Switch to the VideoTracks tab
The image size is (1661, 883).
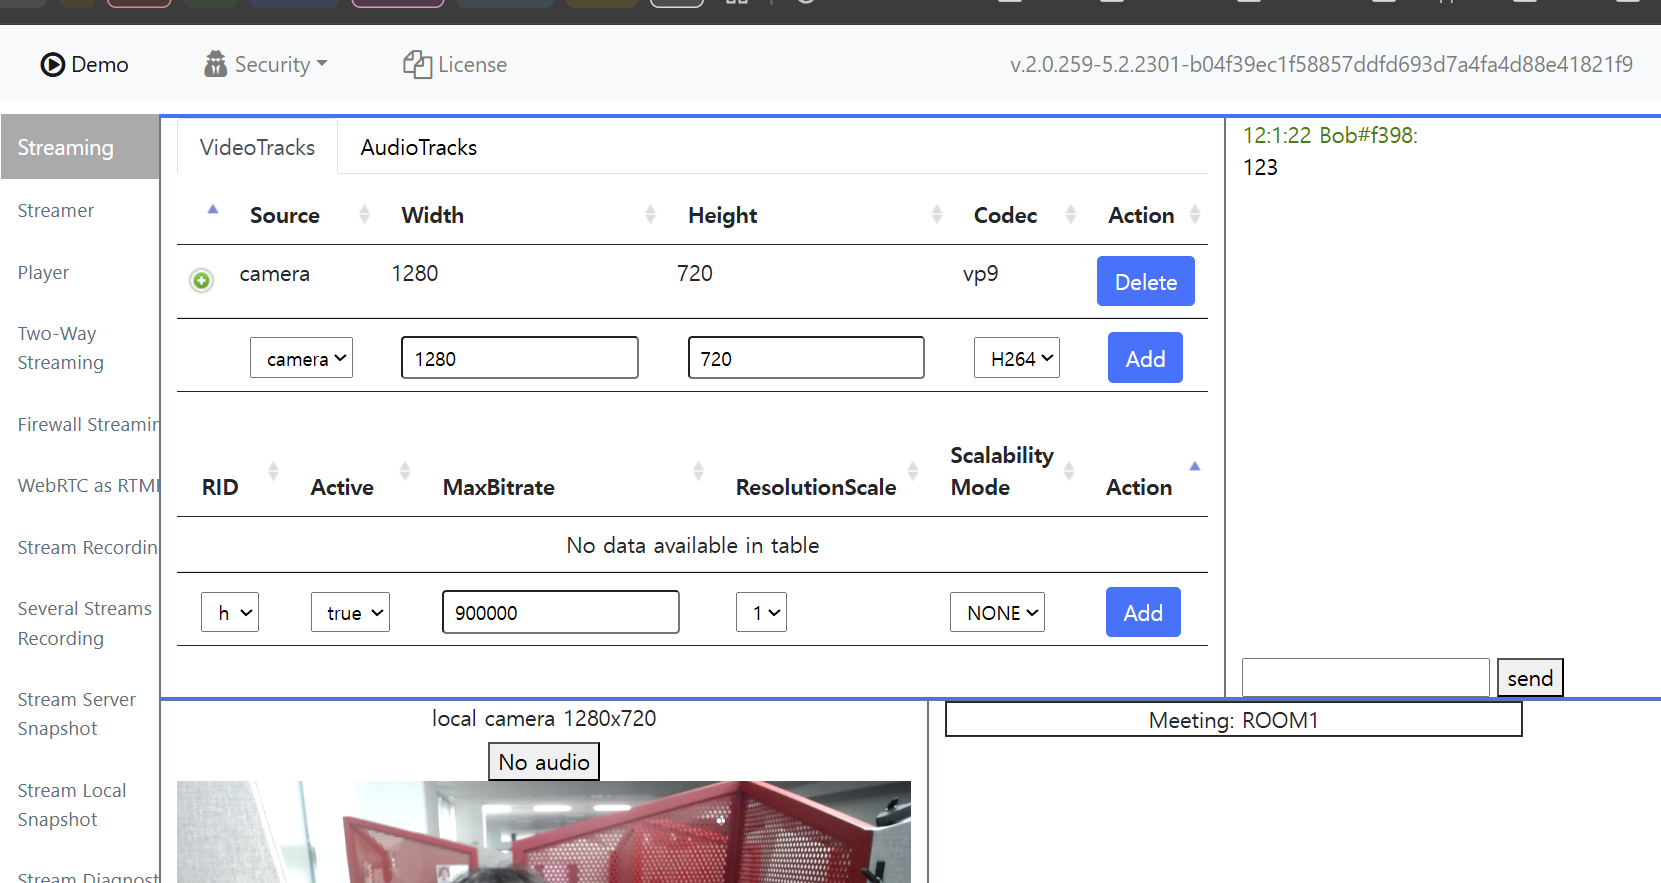[x=257, y=147]
